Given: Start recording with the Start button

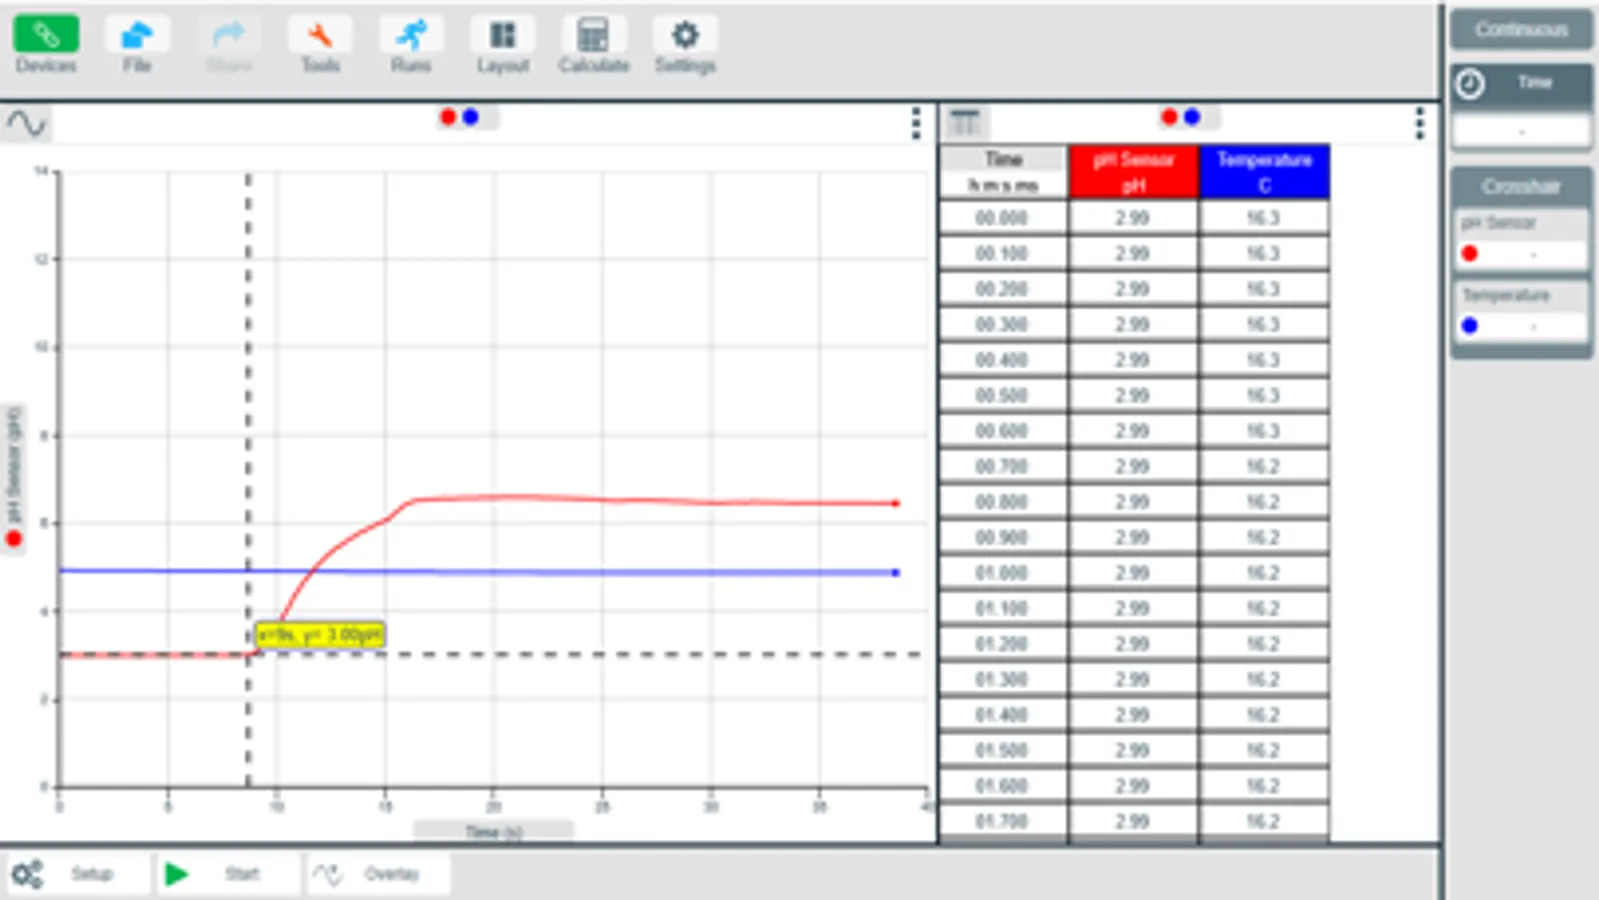Looking at the screenshot, I should [x=228, y=874].
